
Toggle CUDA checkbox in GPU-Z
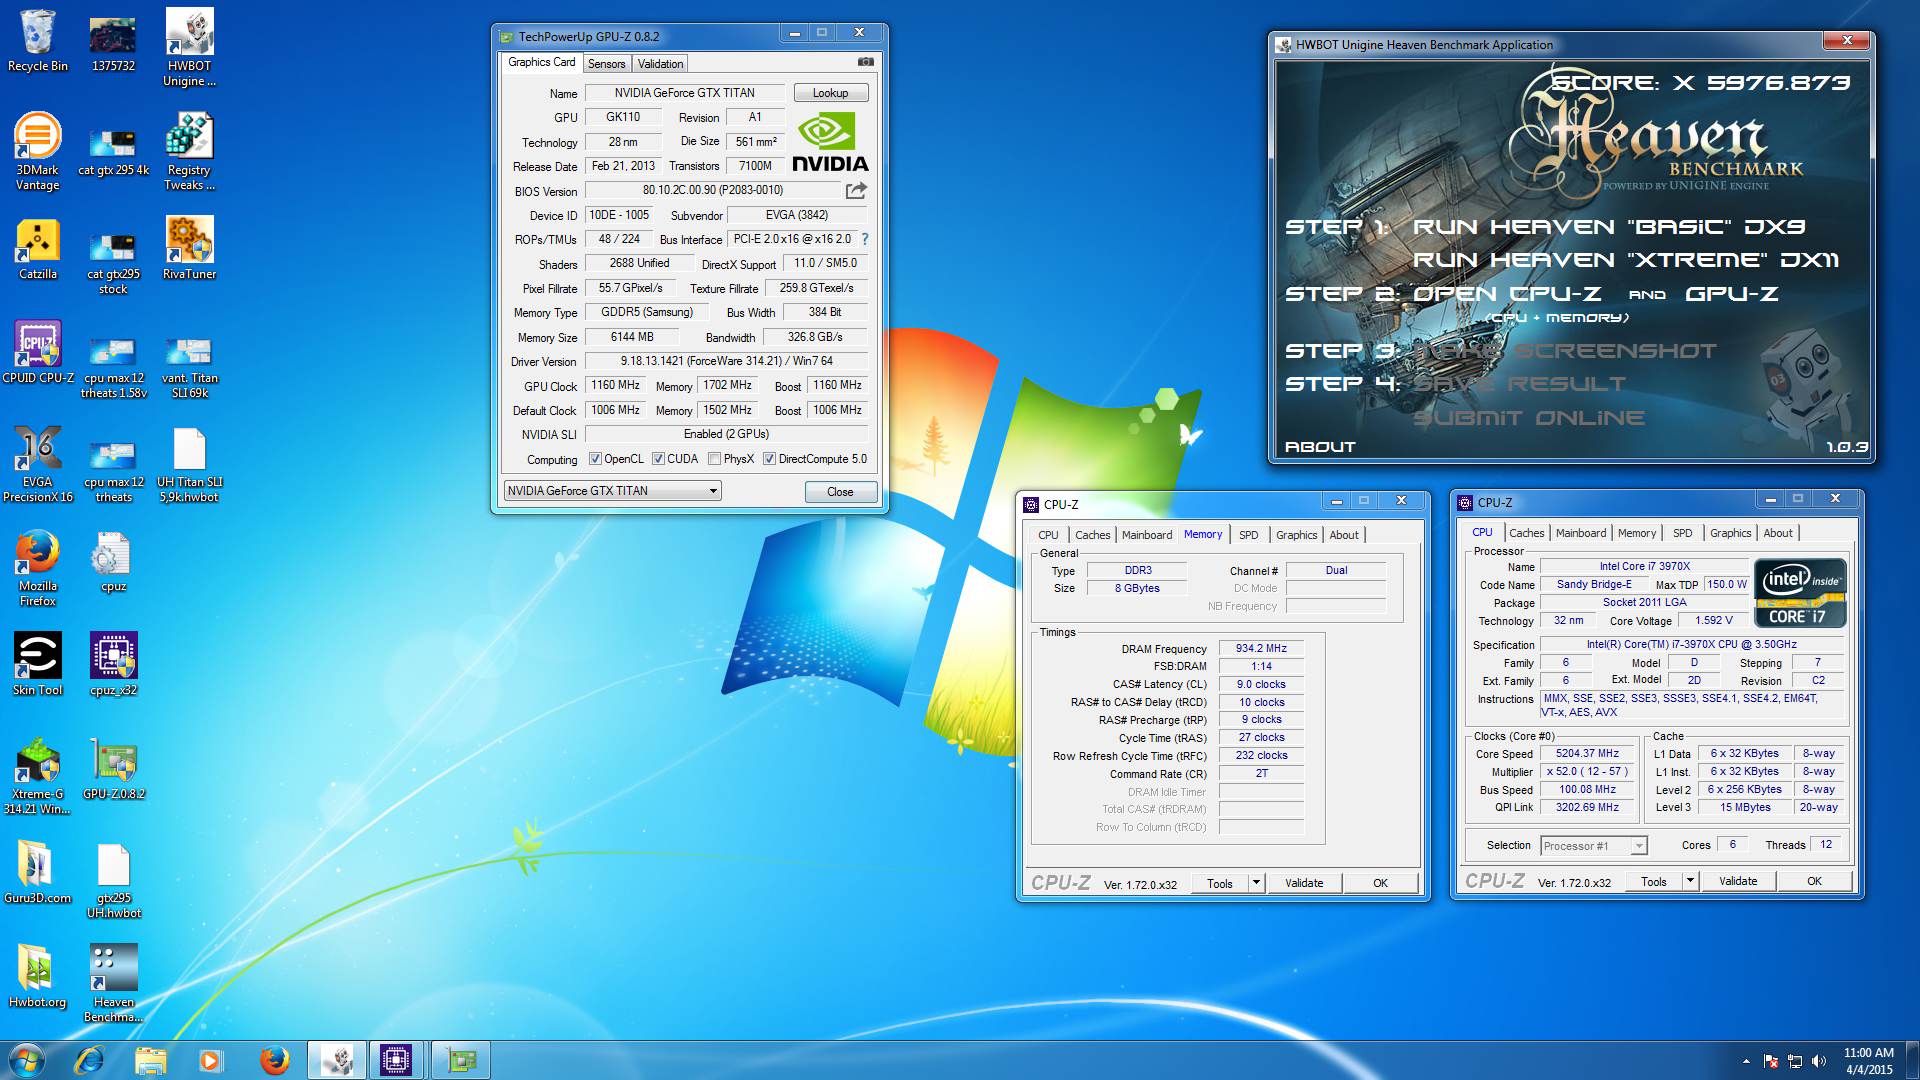pyautogui.click(x=658, y=459)
